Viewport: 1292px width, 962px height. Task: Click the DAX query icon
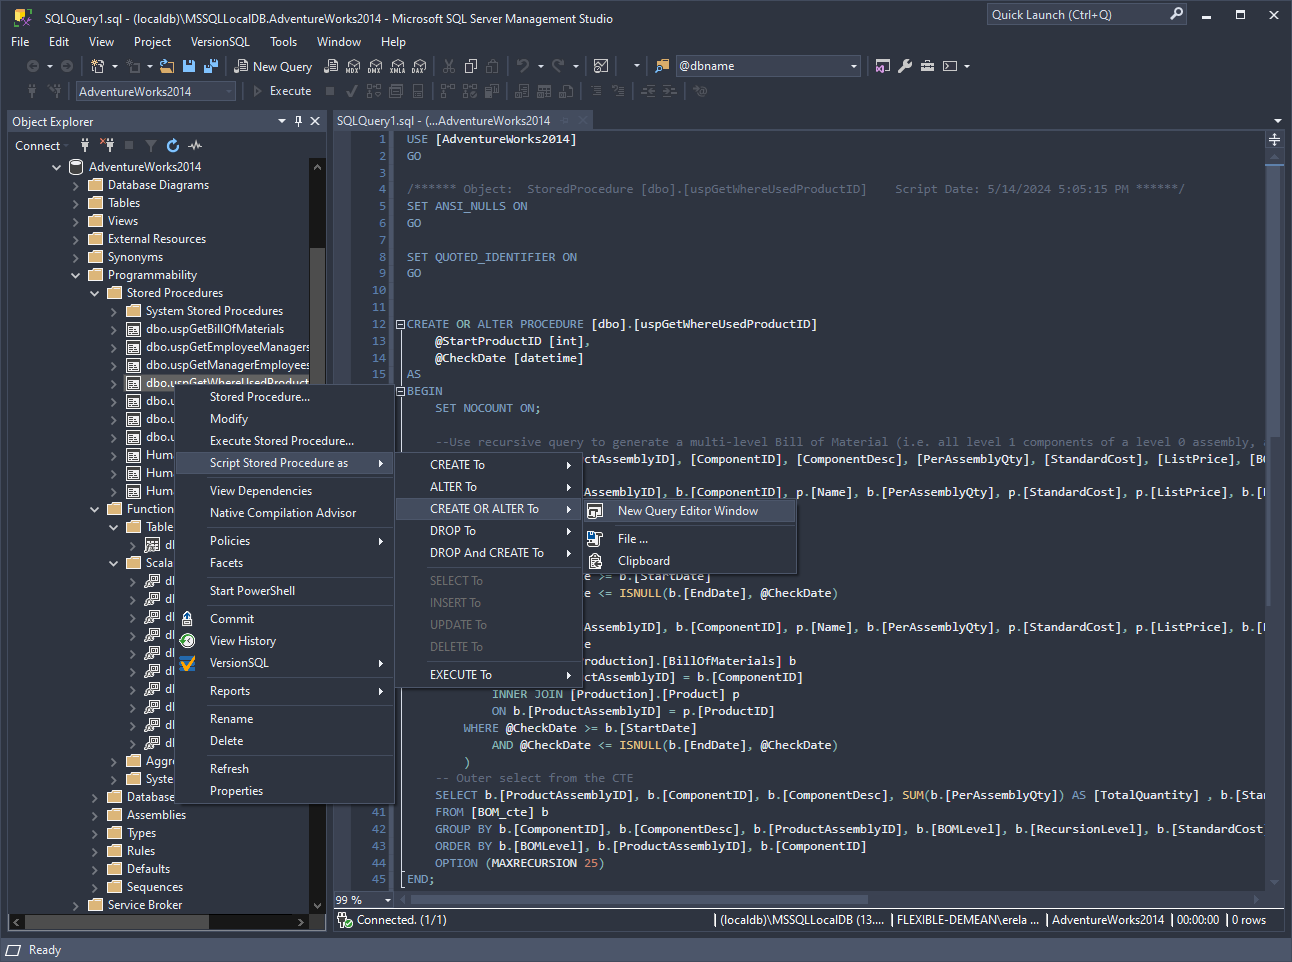[x=419, y=66]
